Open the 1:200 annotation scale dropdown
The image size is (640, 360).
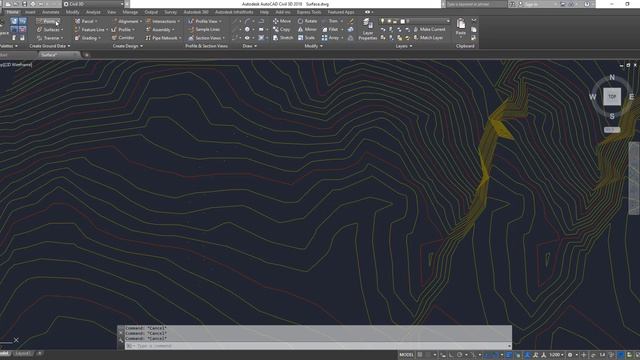(556, 355)
